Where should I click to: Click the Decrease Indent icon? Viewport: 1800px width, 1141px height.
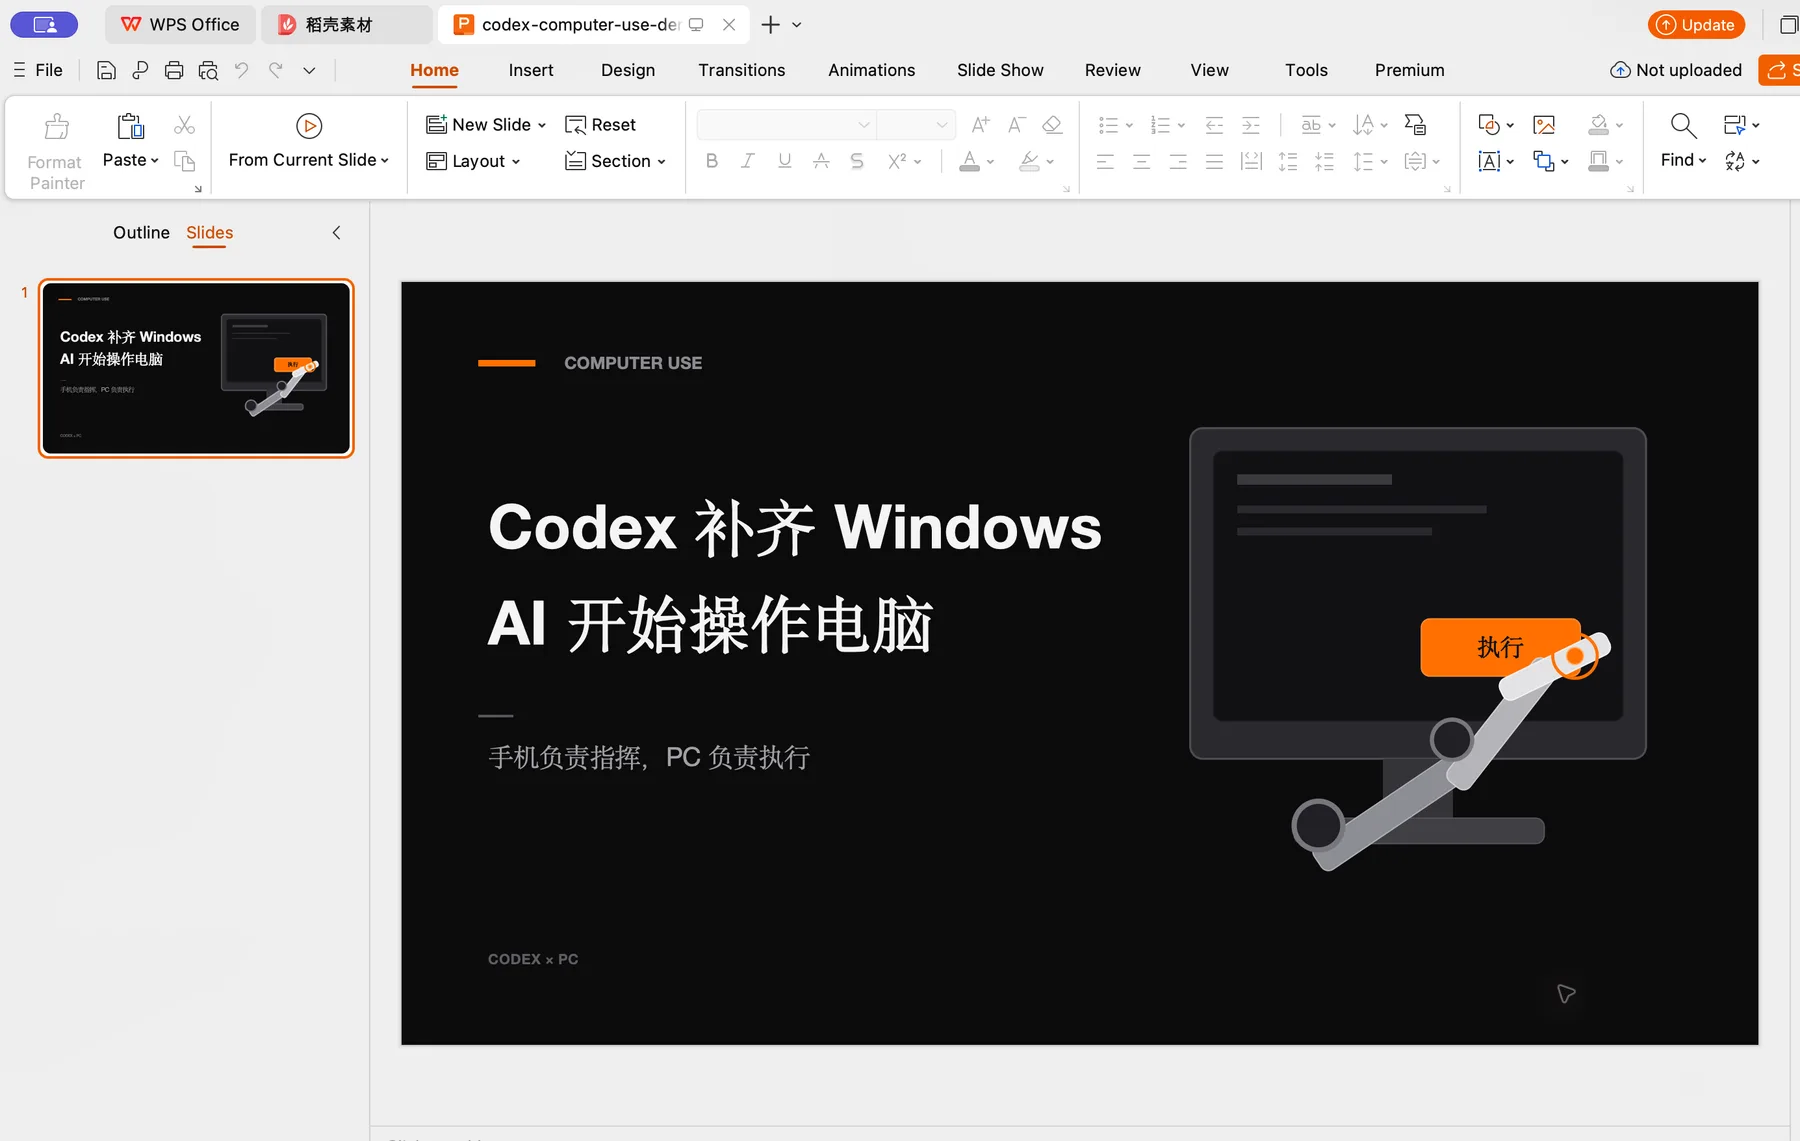tap(1214, 125)
